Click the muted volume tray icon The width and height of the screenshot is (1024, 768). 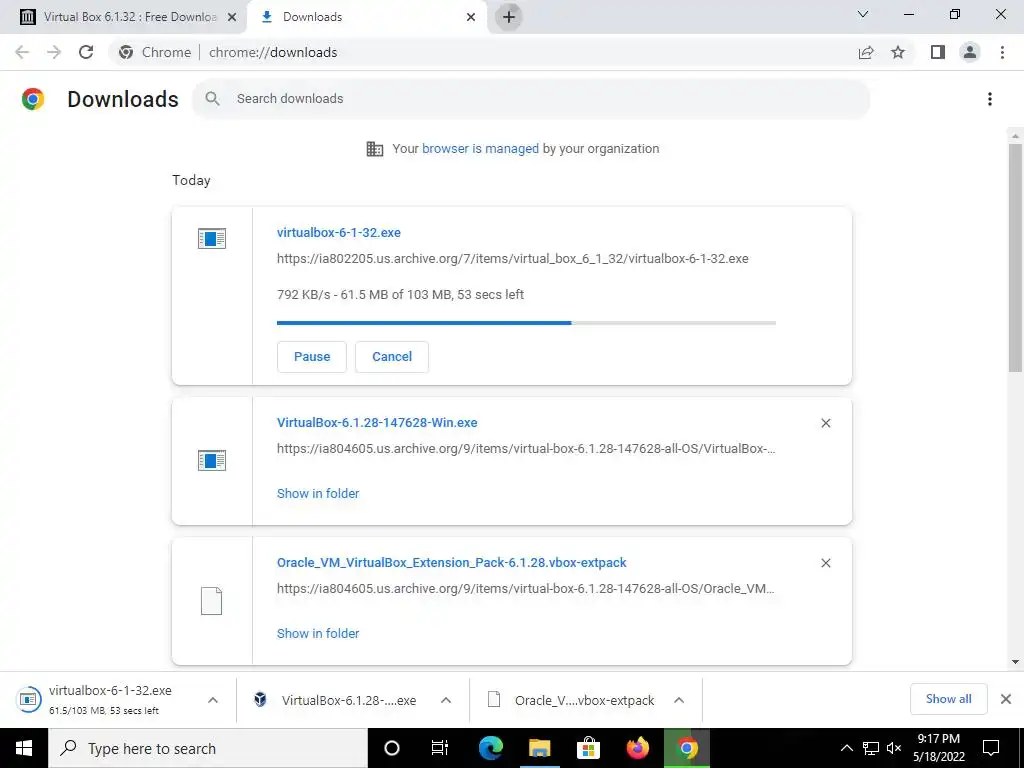pos(894,748)
